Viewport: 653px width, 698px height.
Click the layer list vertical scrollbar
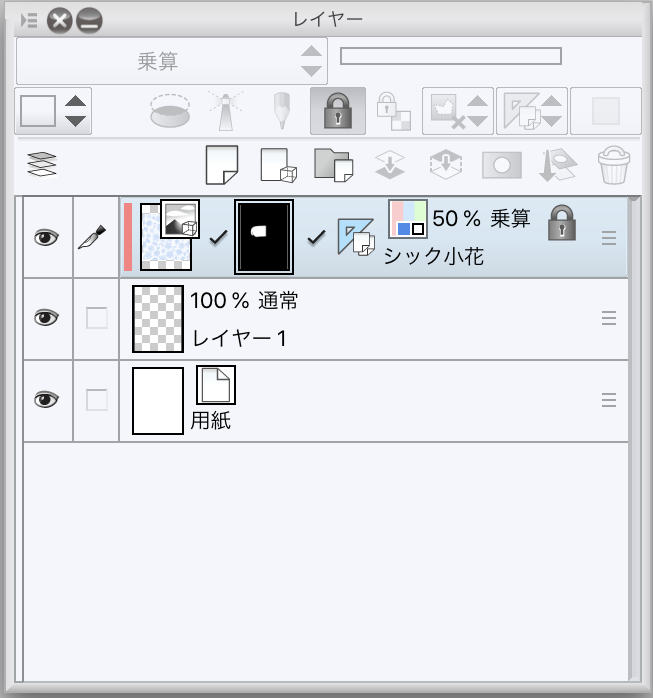[x=634, y=438]
